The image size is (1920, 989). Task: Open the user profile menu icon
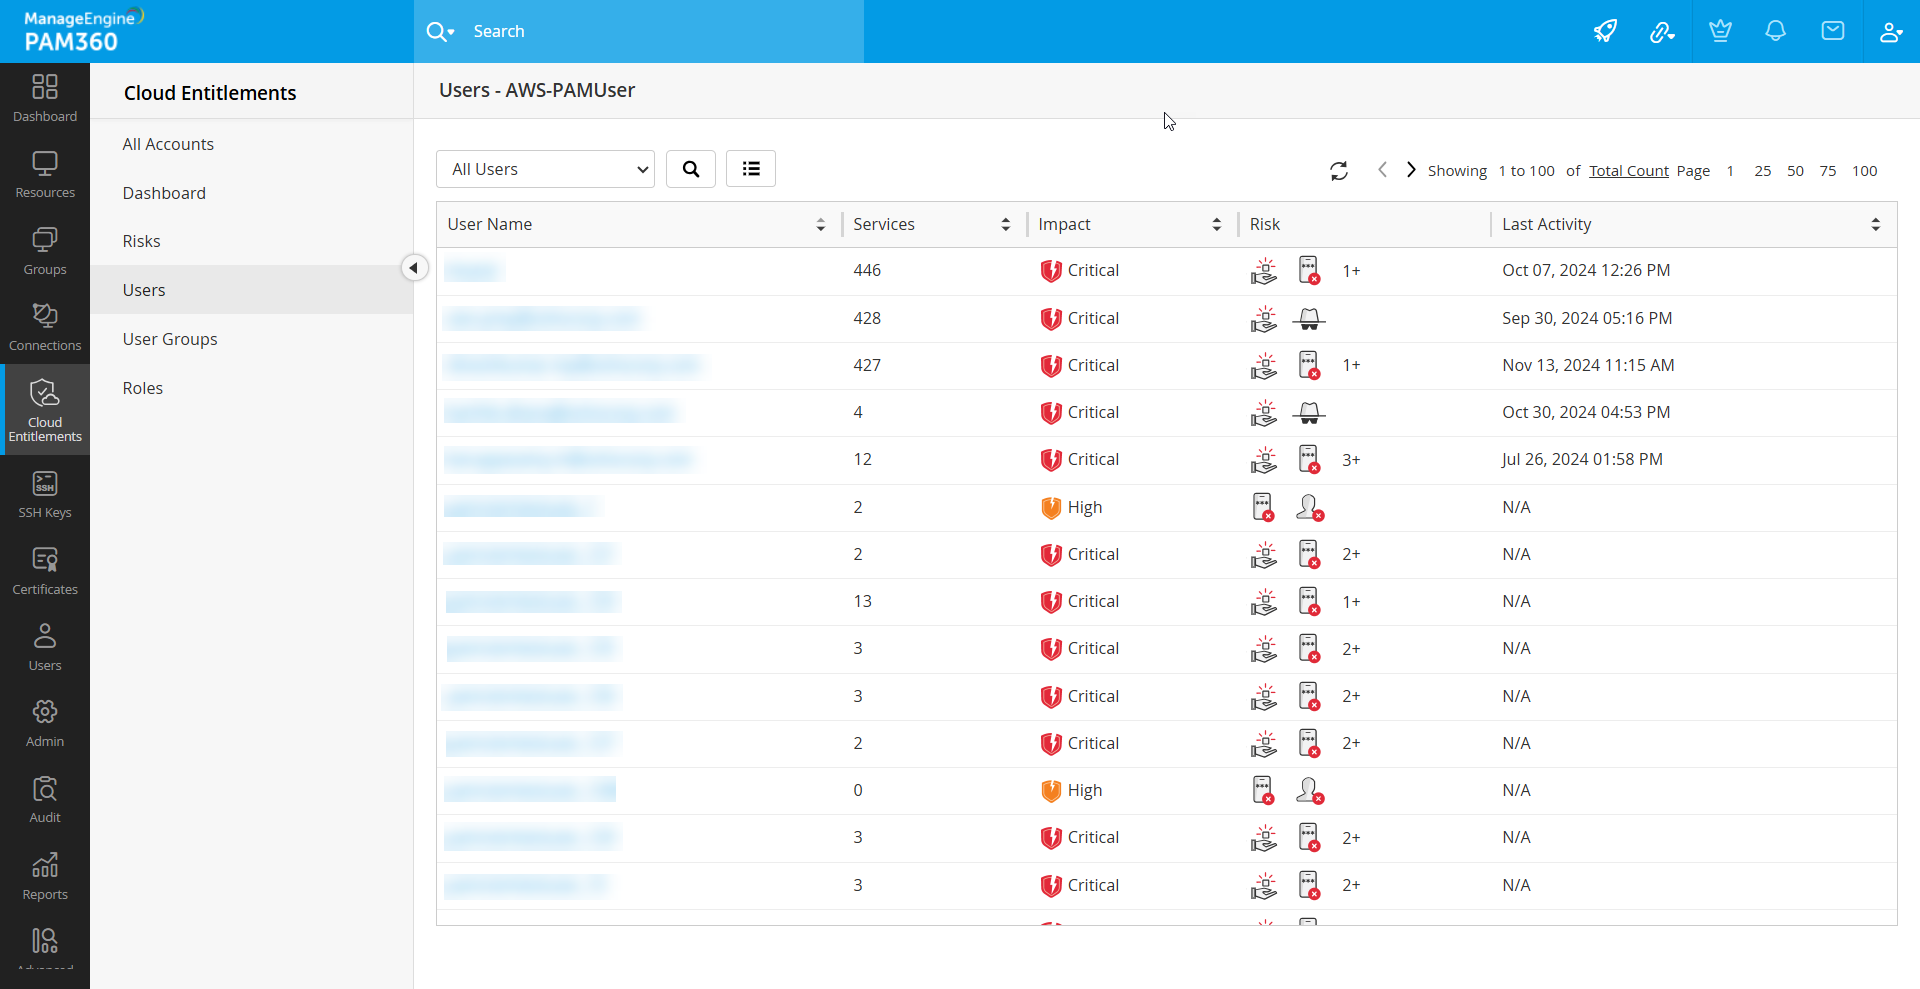[1890, 32]
